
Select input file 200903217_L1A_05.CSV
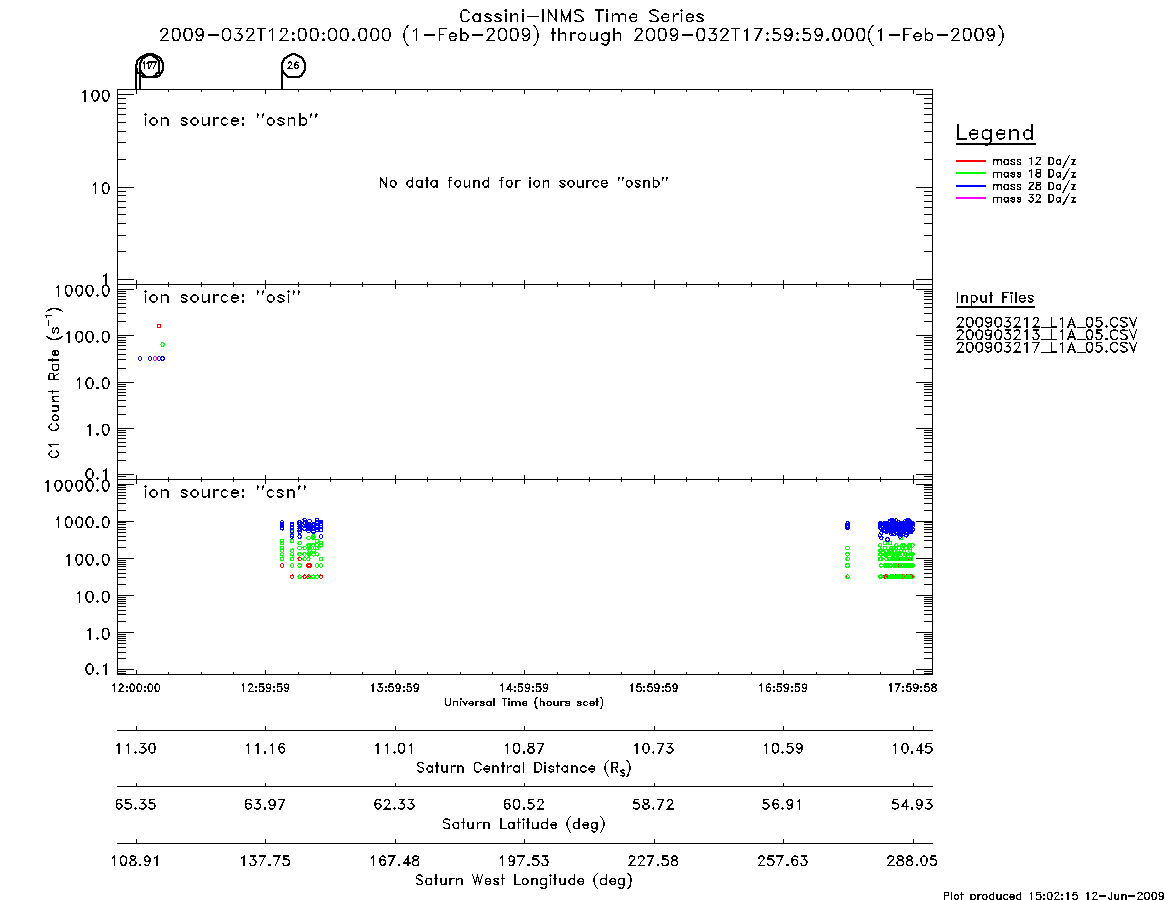(x=1046, y=348)
